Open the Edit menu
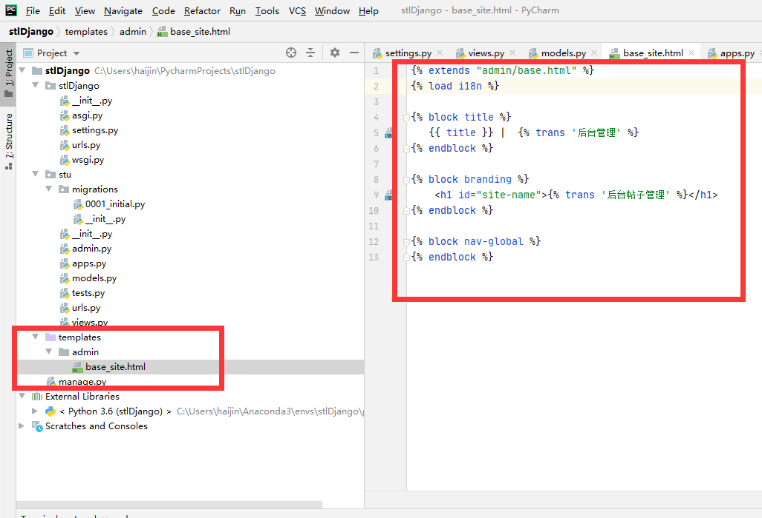The height and width of the screenshot is (518, 762). point(57,11)
